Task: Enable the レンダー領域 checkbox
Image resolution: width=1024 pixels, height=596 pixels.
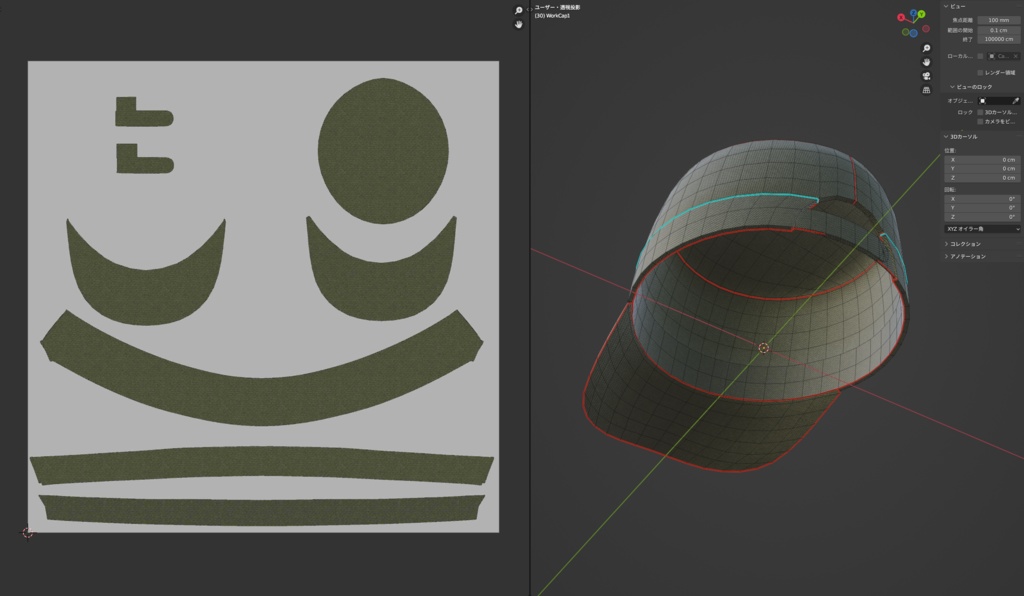Action: 980,72
